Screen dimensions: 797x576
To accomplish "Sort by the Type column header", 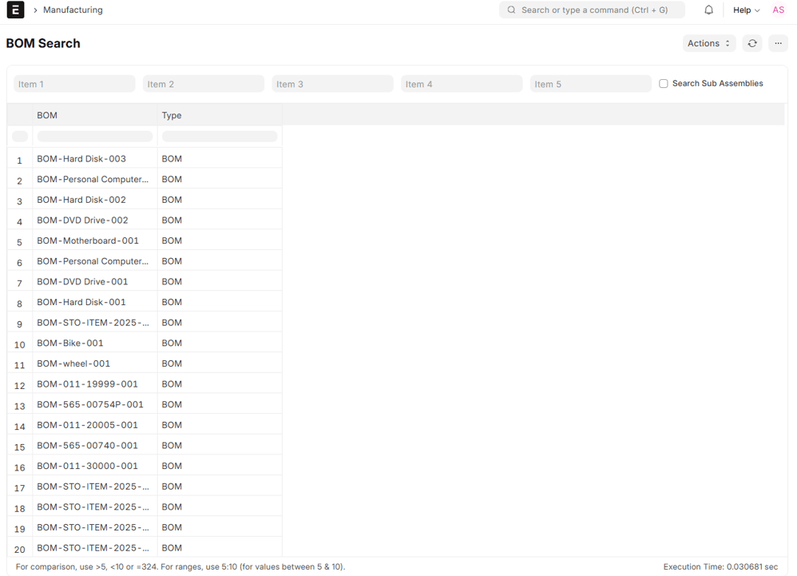I will [220, 115].
